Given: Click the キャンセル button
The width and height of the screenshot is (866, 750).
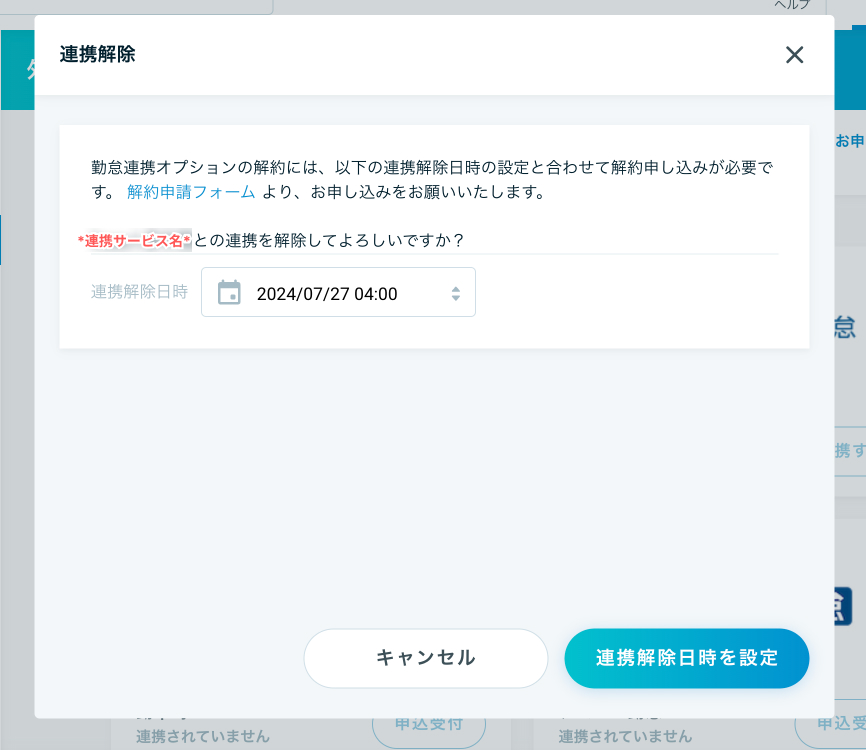Looking at the screenshot, I should click(426, 658).
